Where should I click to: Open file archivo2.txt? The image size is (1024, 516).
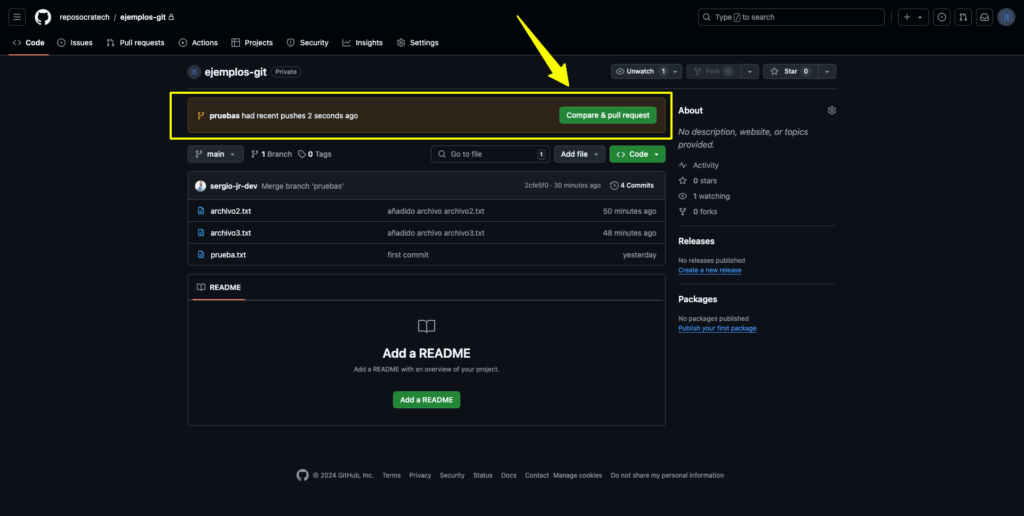click(231, 211)
